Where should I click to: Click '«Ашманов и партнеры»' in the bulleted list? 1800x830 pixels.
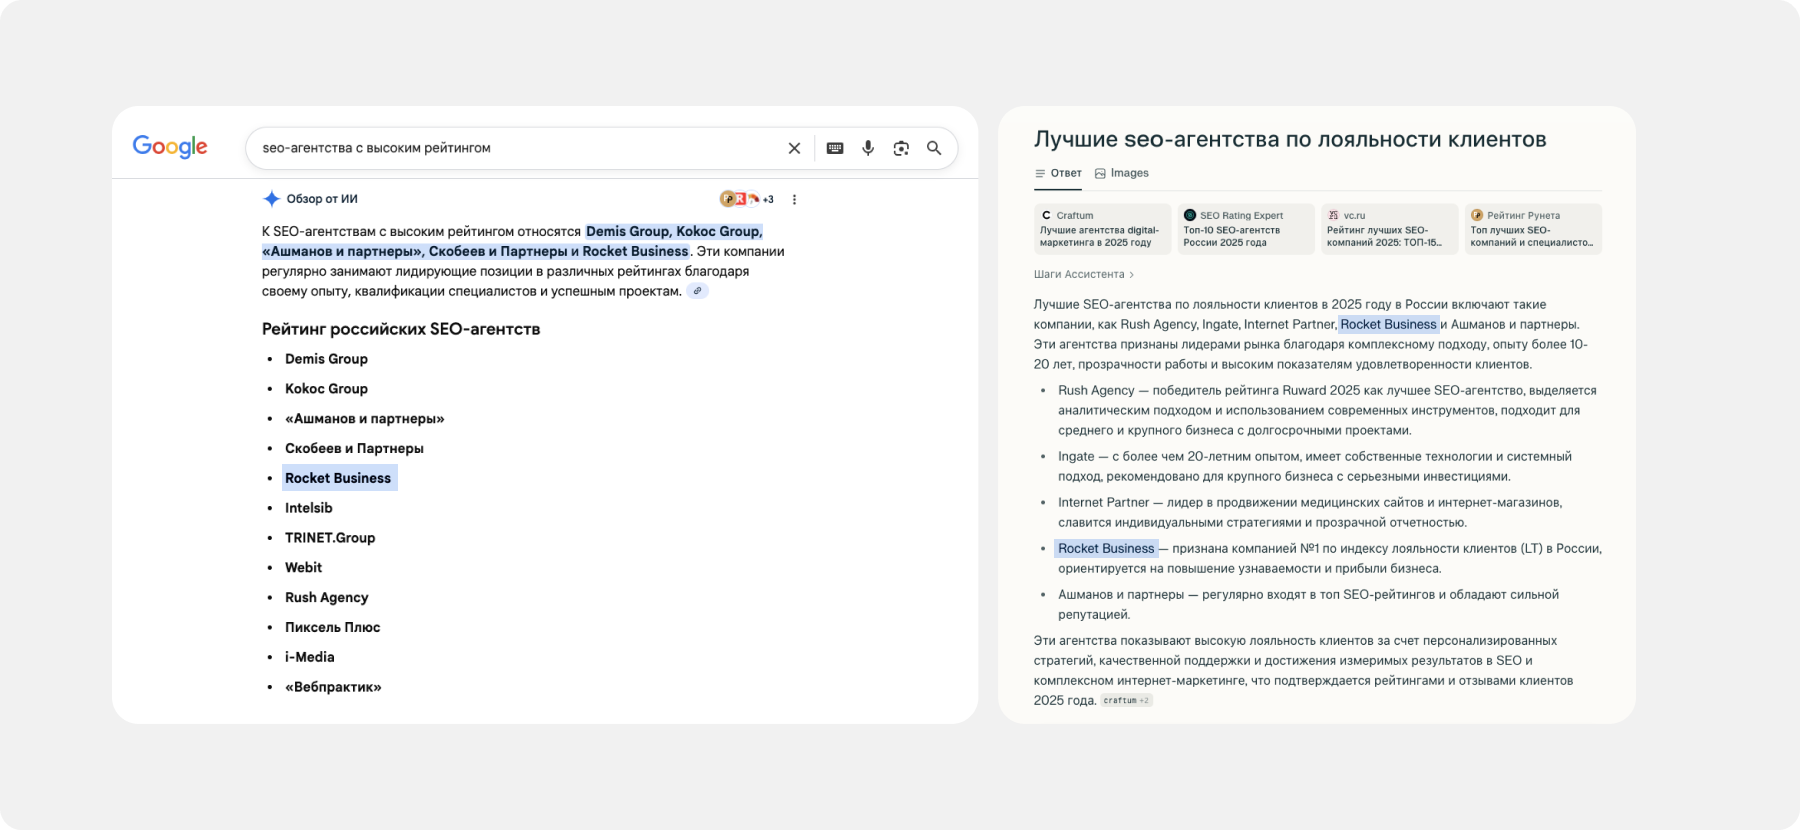pyautogui.click(x=365, y=419)
